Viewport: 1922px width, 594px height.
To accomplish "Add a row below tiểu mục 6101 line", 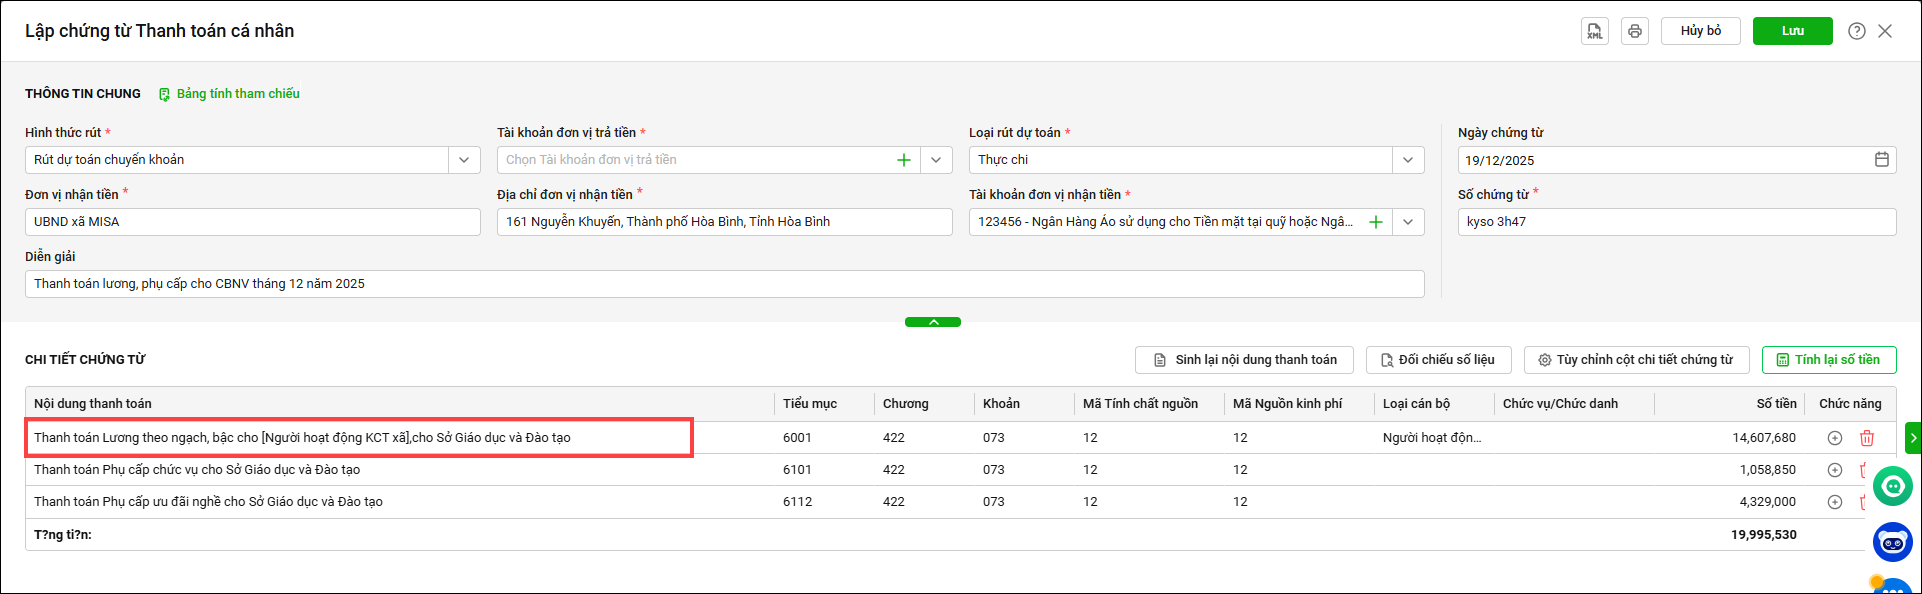I will [x=1834, y=470].
